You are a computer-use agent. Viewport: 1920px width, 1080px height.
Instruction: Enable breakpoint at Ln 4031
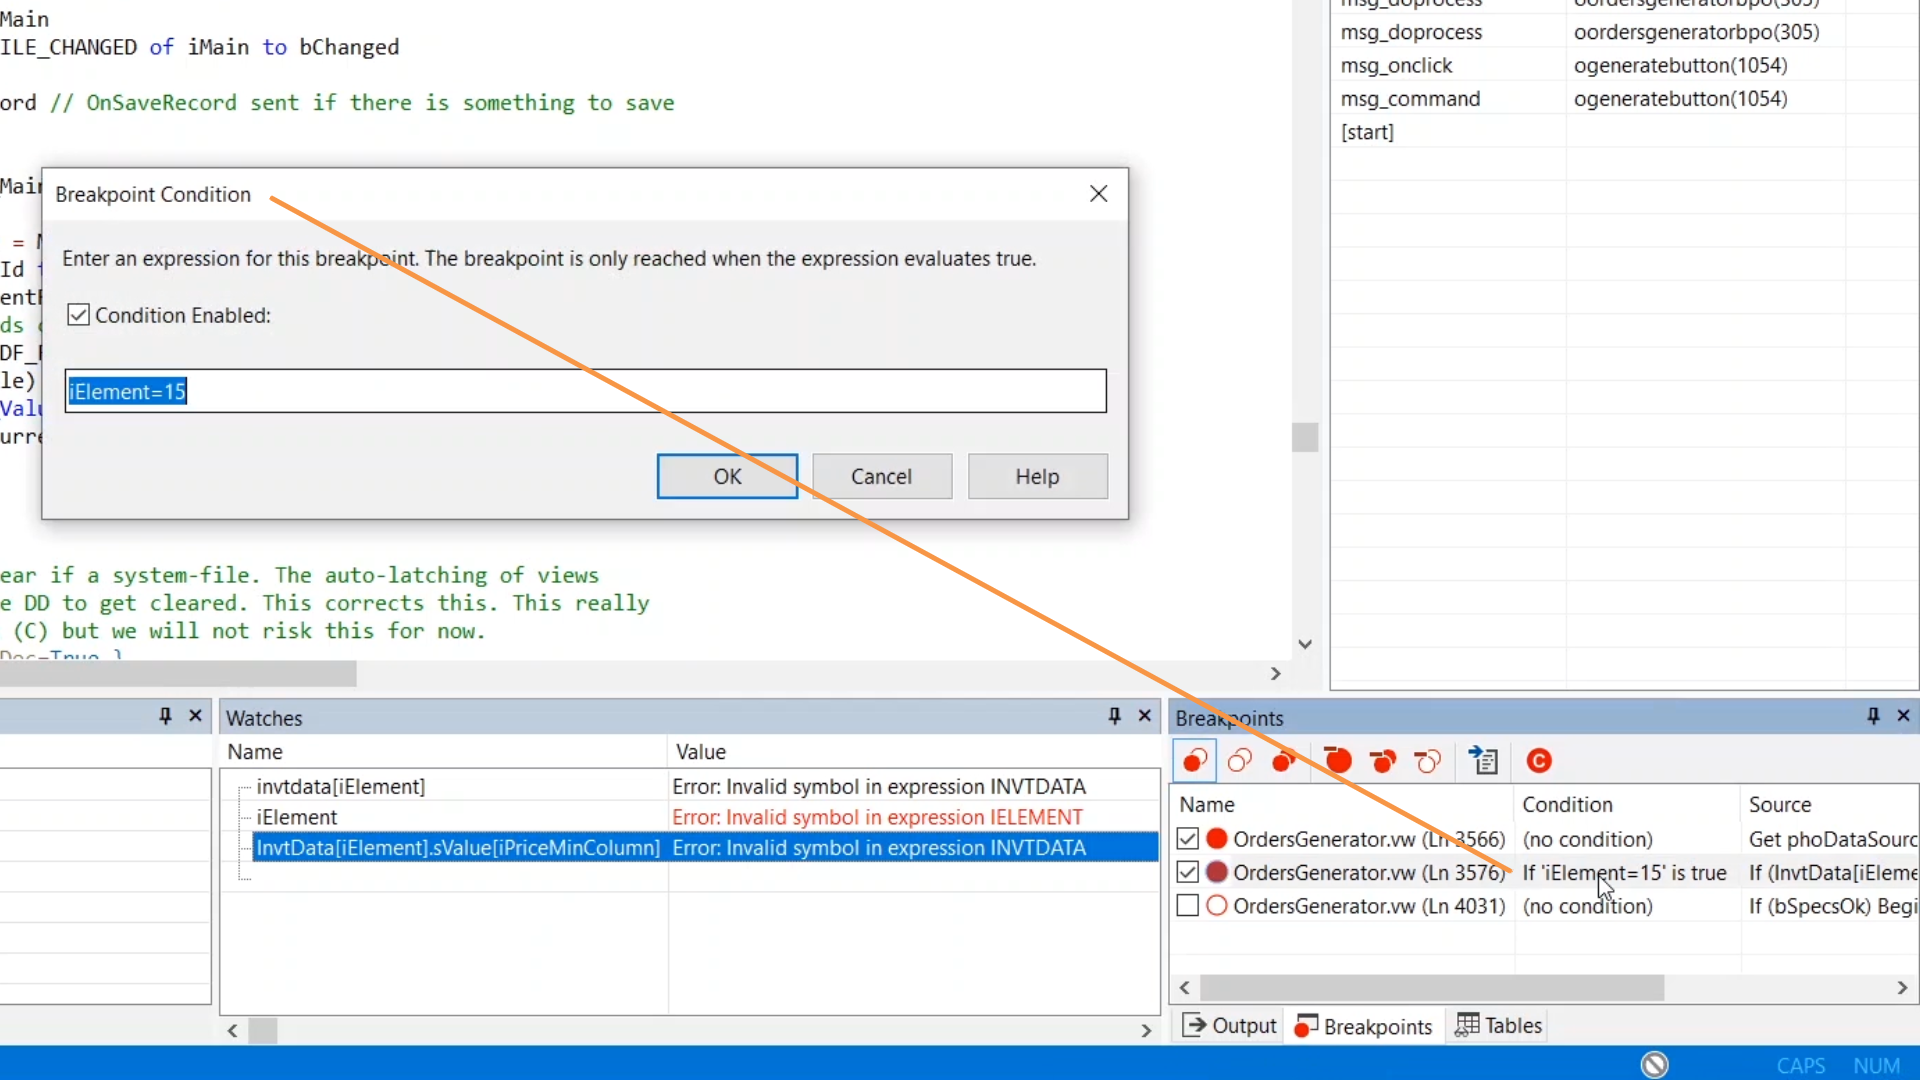coord(1187,906)
